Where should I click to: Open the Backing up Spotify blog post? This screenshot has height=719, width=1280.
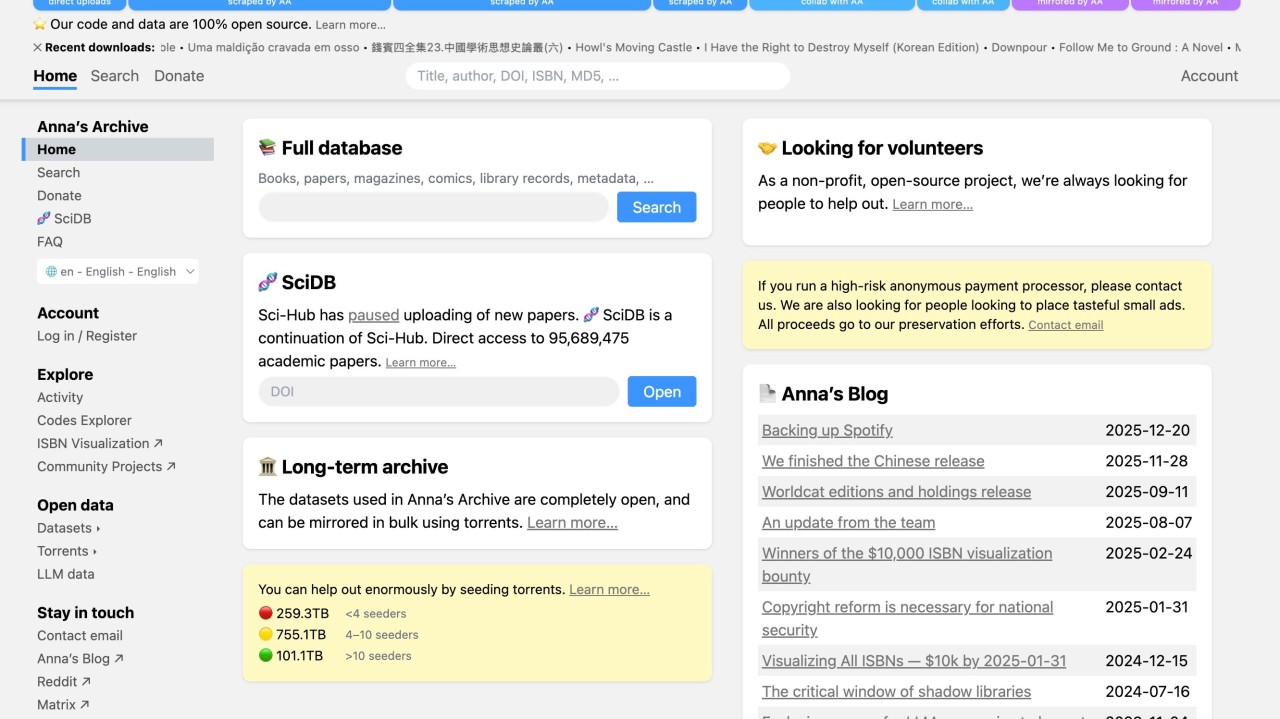pyautogui.click(x=827, y=430)
